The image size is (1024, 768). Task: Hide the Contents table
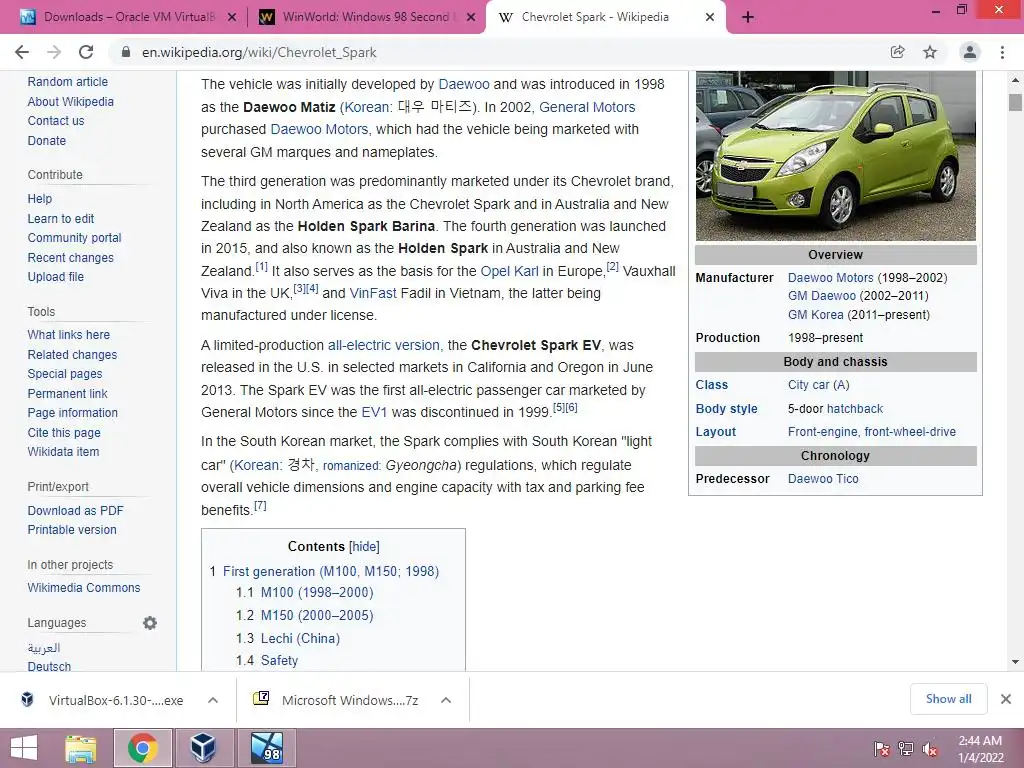tap(364, 547)
